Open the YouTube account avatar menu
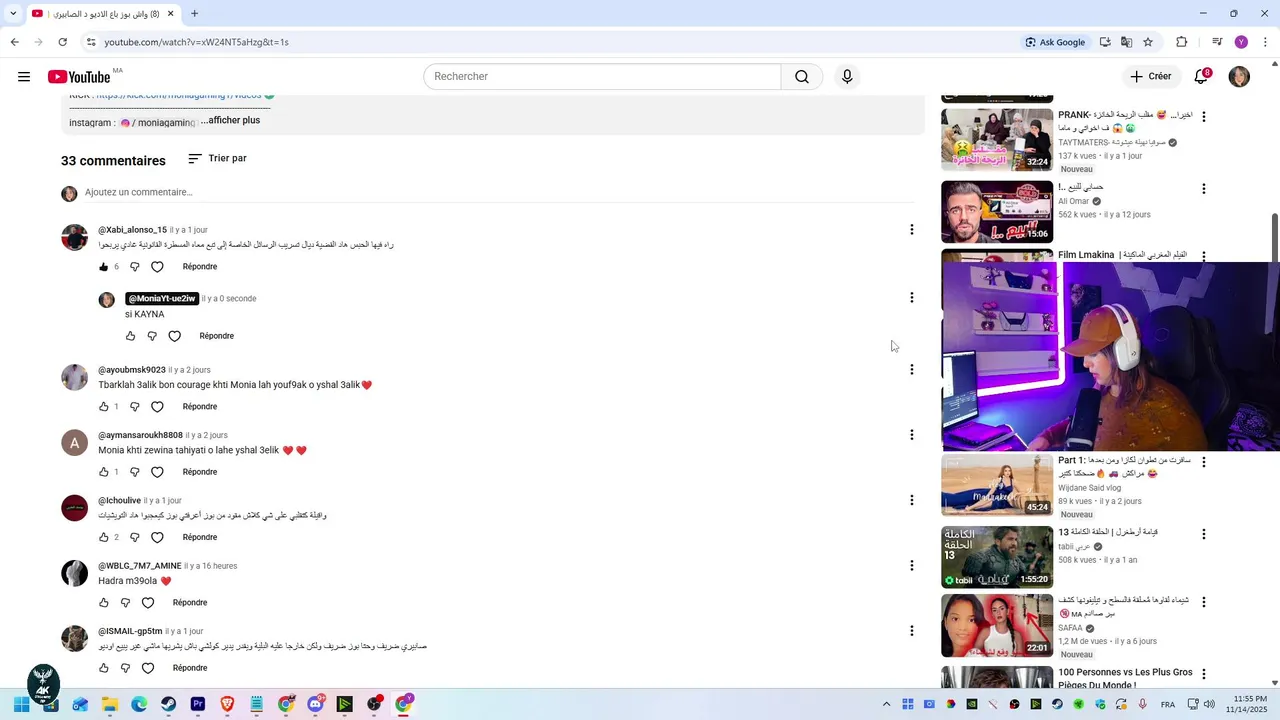Image resolution: width=1280 pixels, height=720 pixels. (1239, 77)
